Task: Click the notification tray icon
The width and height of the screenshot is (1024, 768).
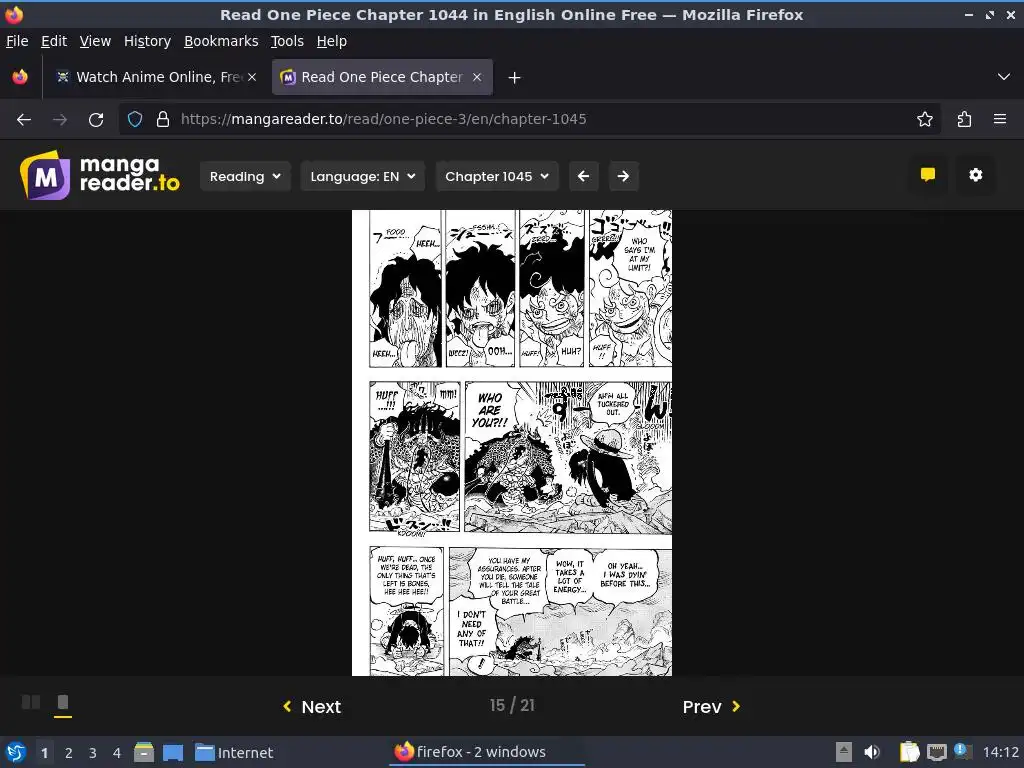Action: (x=963, y=752)
